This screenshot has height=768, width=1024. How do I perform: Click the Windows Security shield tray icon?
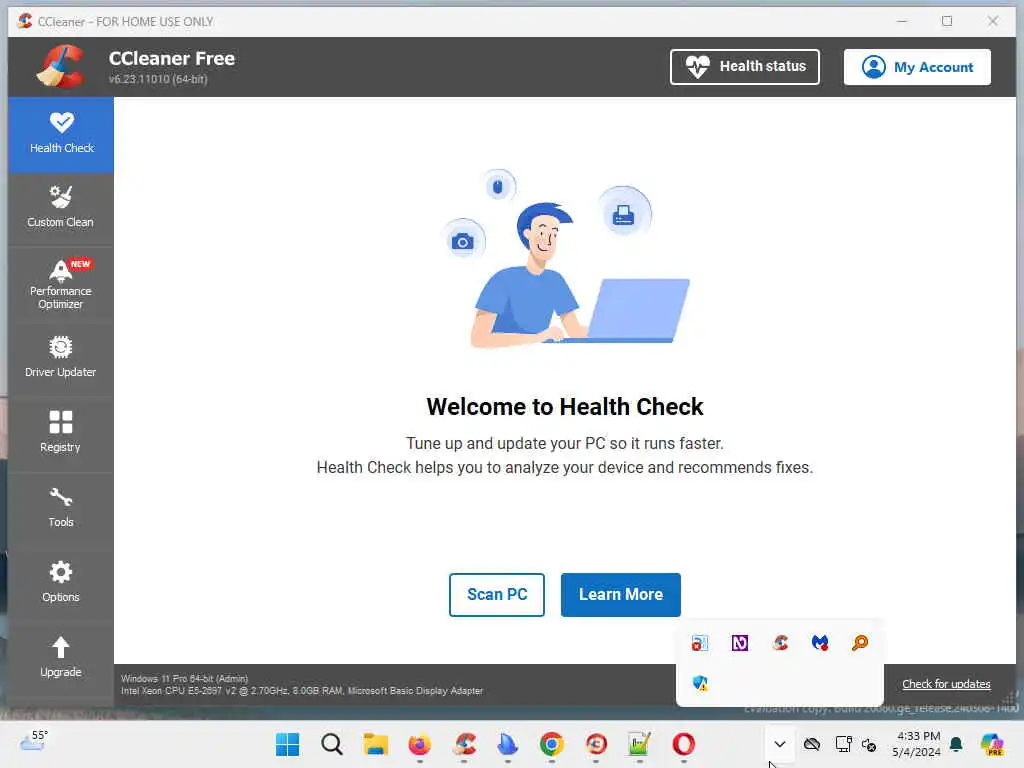[700, 683]
